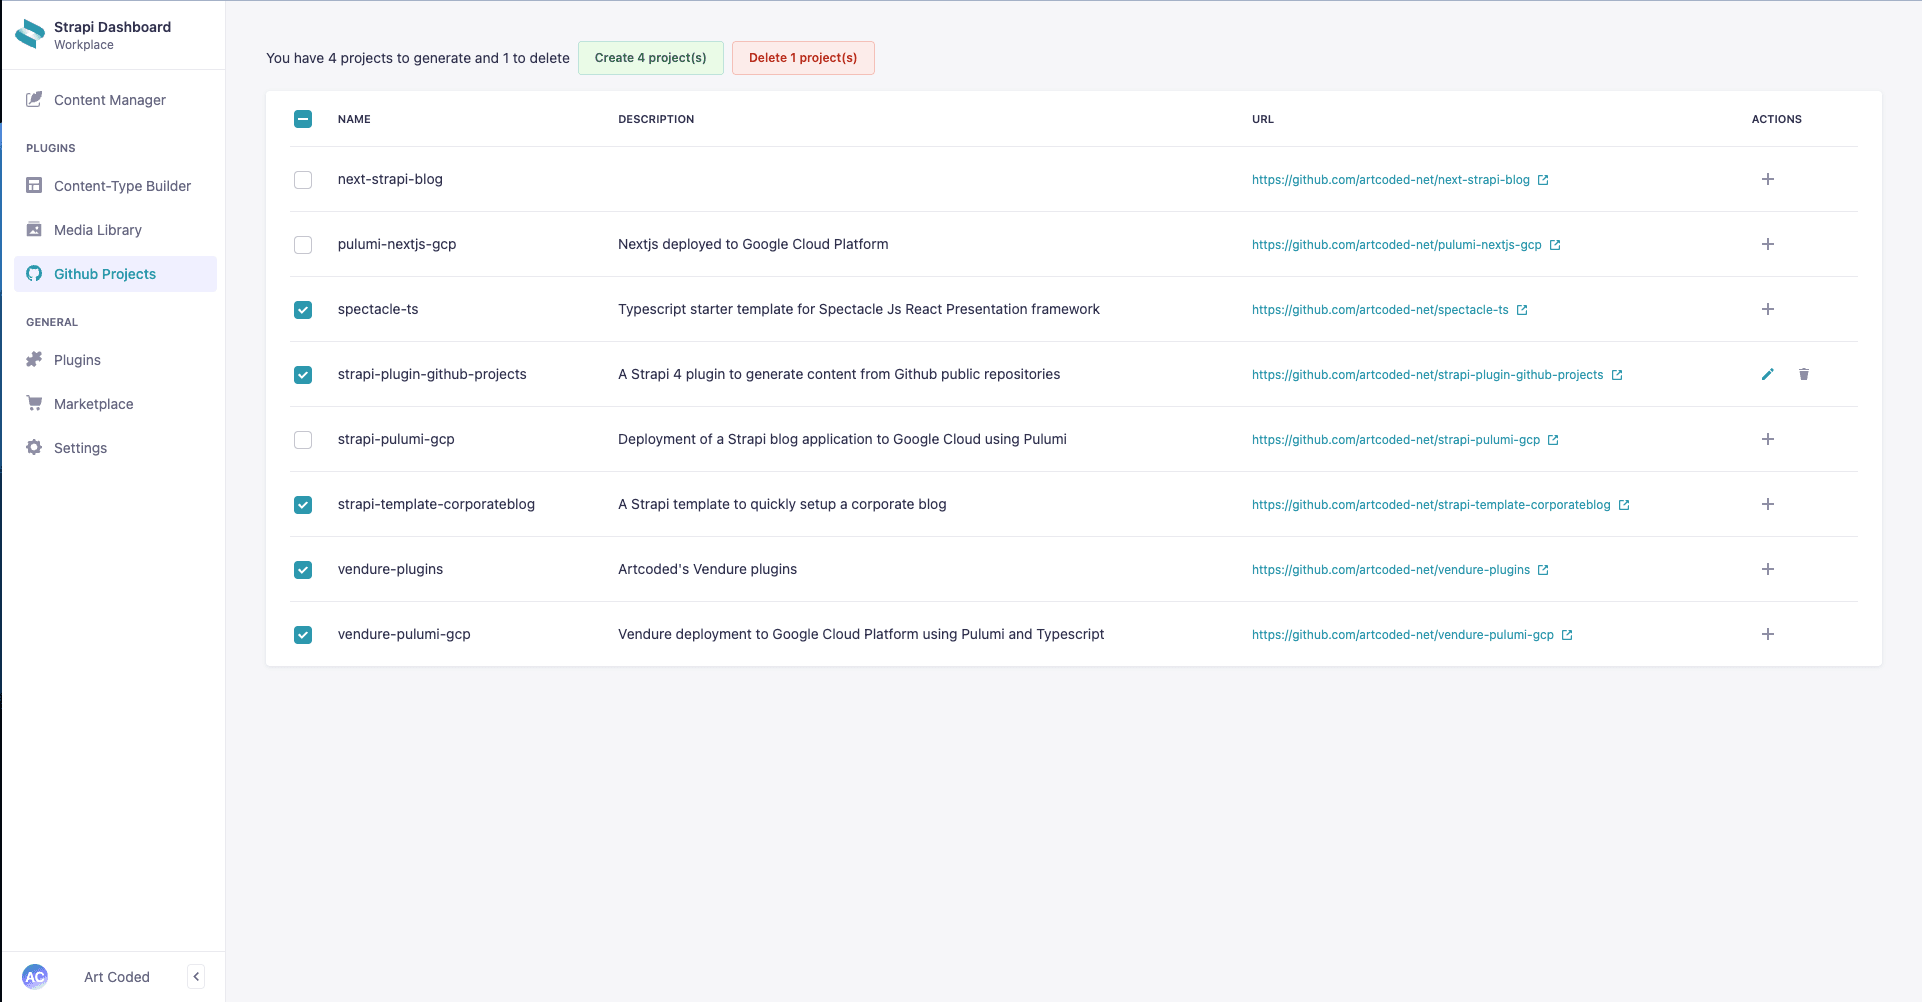This screenshot has width=1922, height=1002.
Task: Open the next-strapi-blog GitHub URL link
Action: tap(1391, 180)
